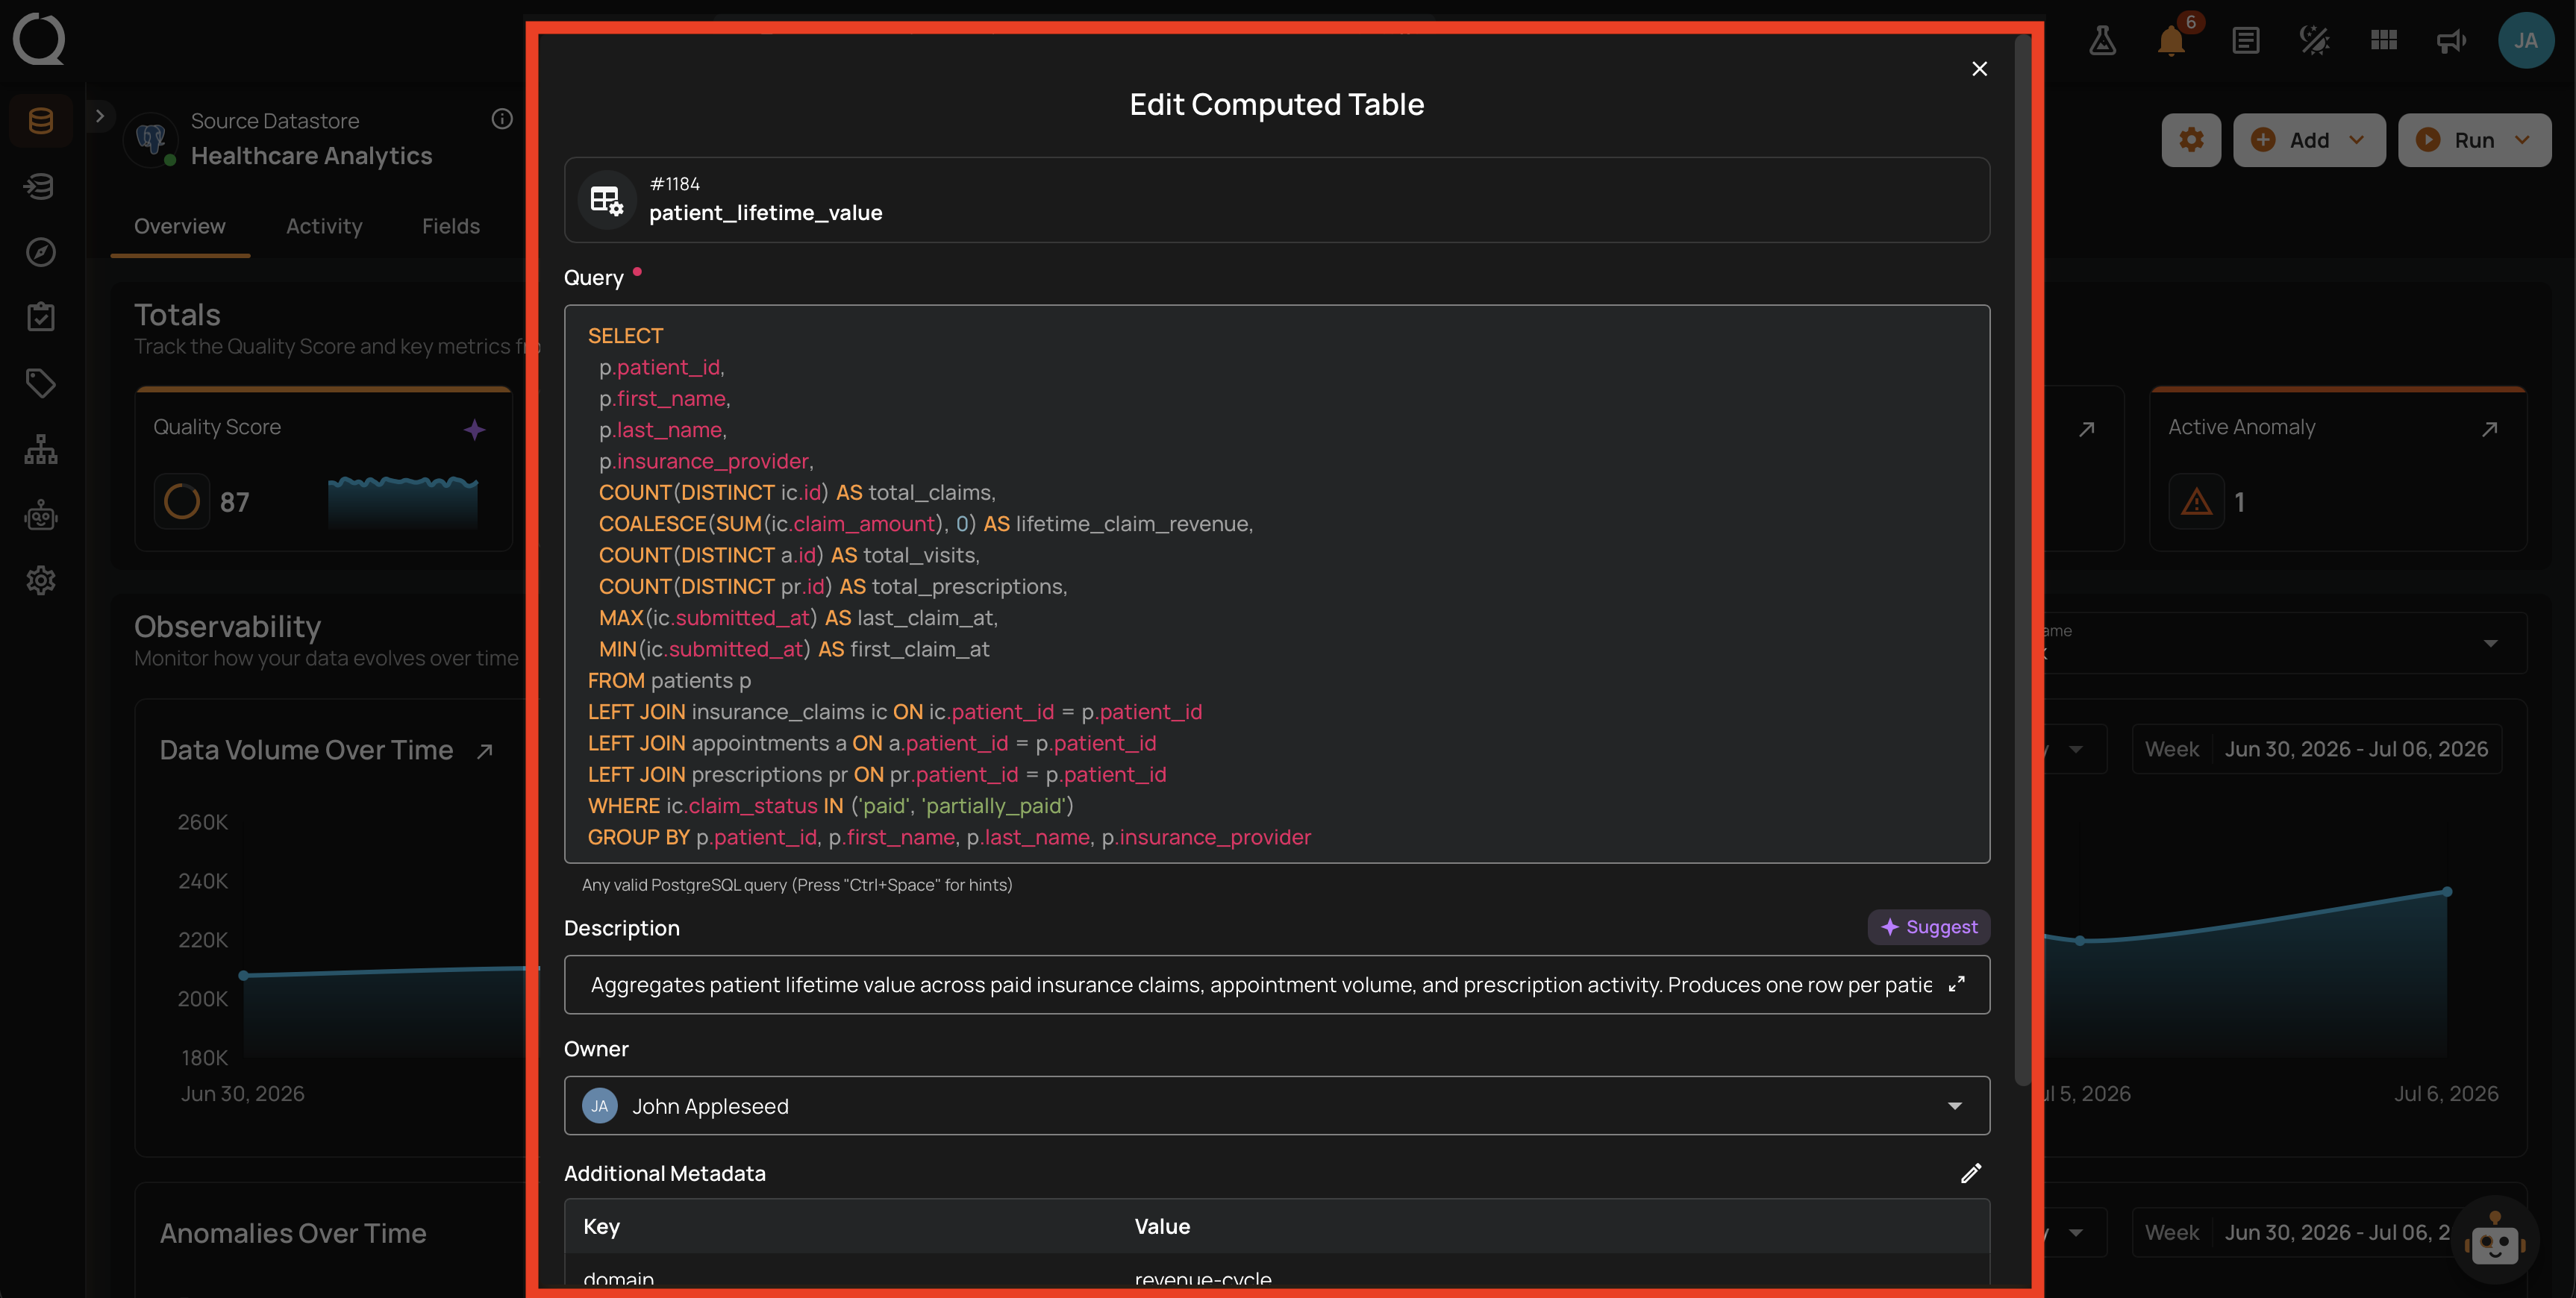Open the chatbot assistant icon

point(2495,1241)
